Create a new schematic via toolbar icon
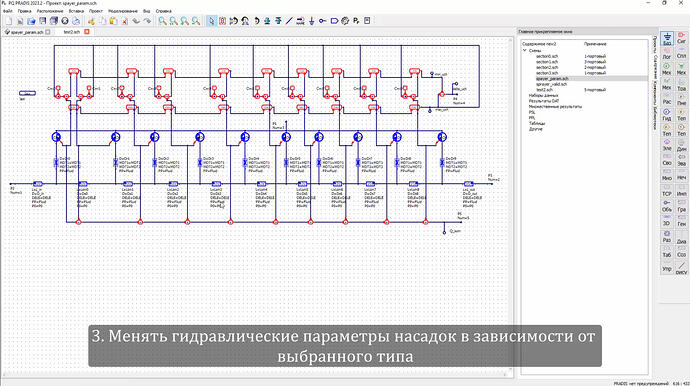The height and width of the screenshot is (386, 690). click(9, 21)
